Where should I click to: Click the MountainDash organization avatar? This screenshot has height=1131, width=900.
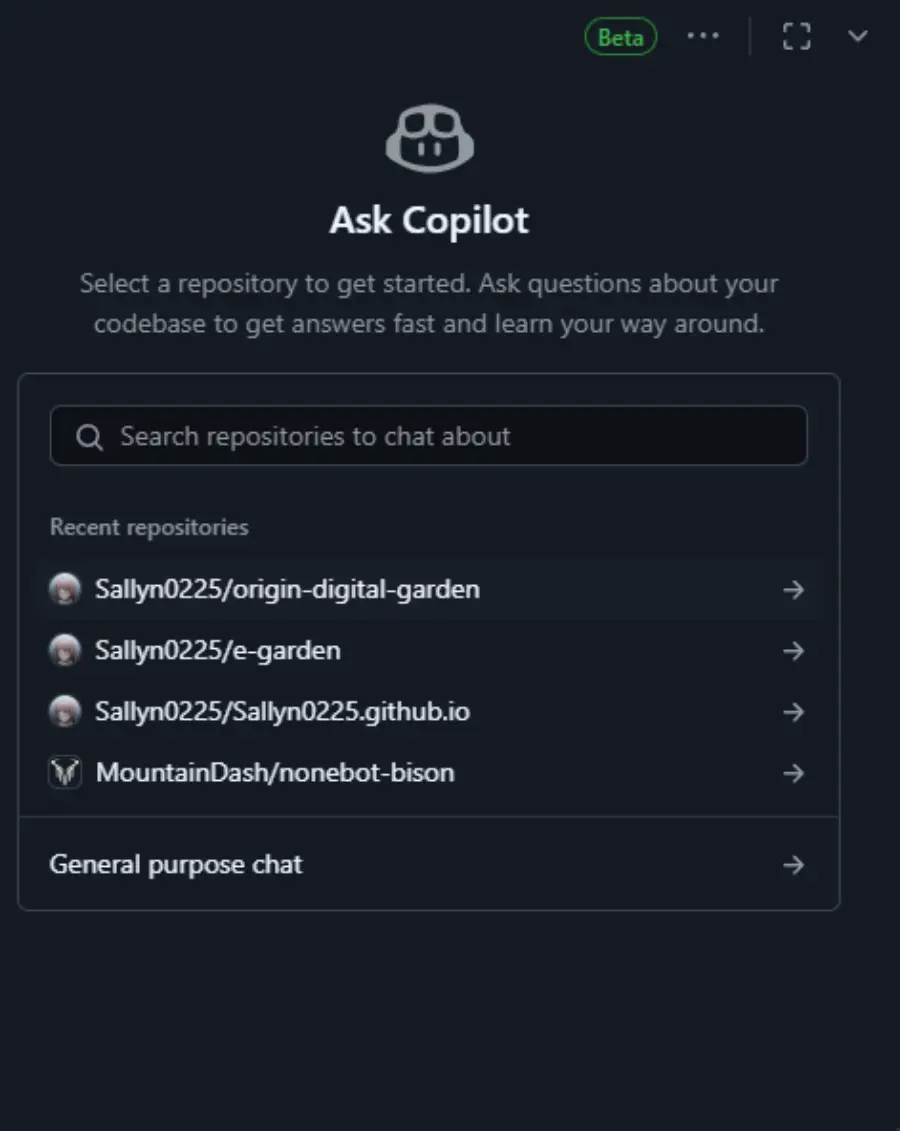tap(64, 773)
